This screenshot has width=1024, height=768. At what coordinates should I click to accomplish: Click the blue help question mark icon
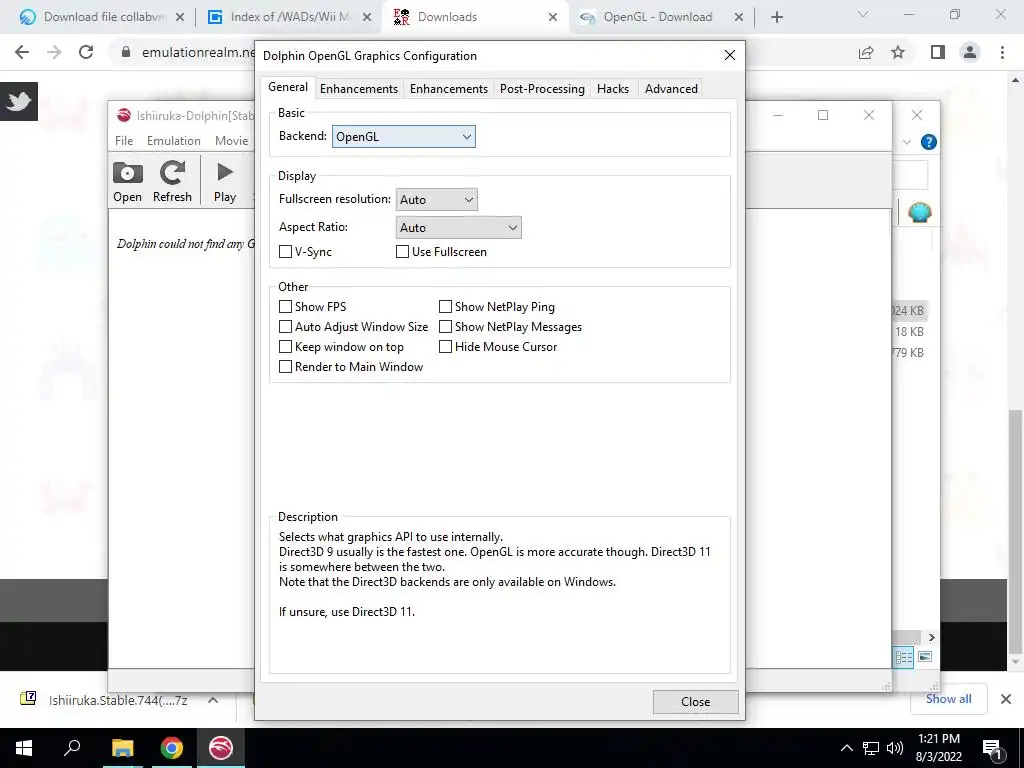point(928,142)
